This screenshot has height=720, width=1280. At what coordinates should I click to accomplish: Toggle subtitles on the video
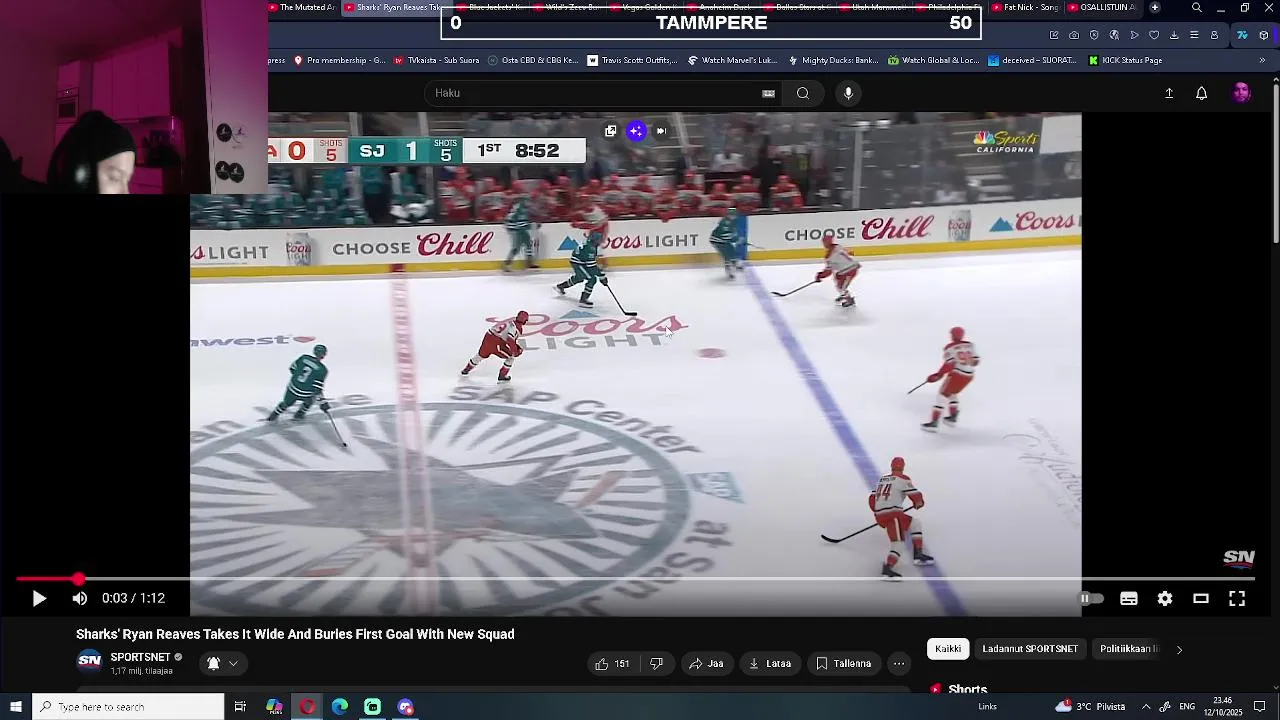coord(1129,598)
